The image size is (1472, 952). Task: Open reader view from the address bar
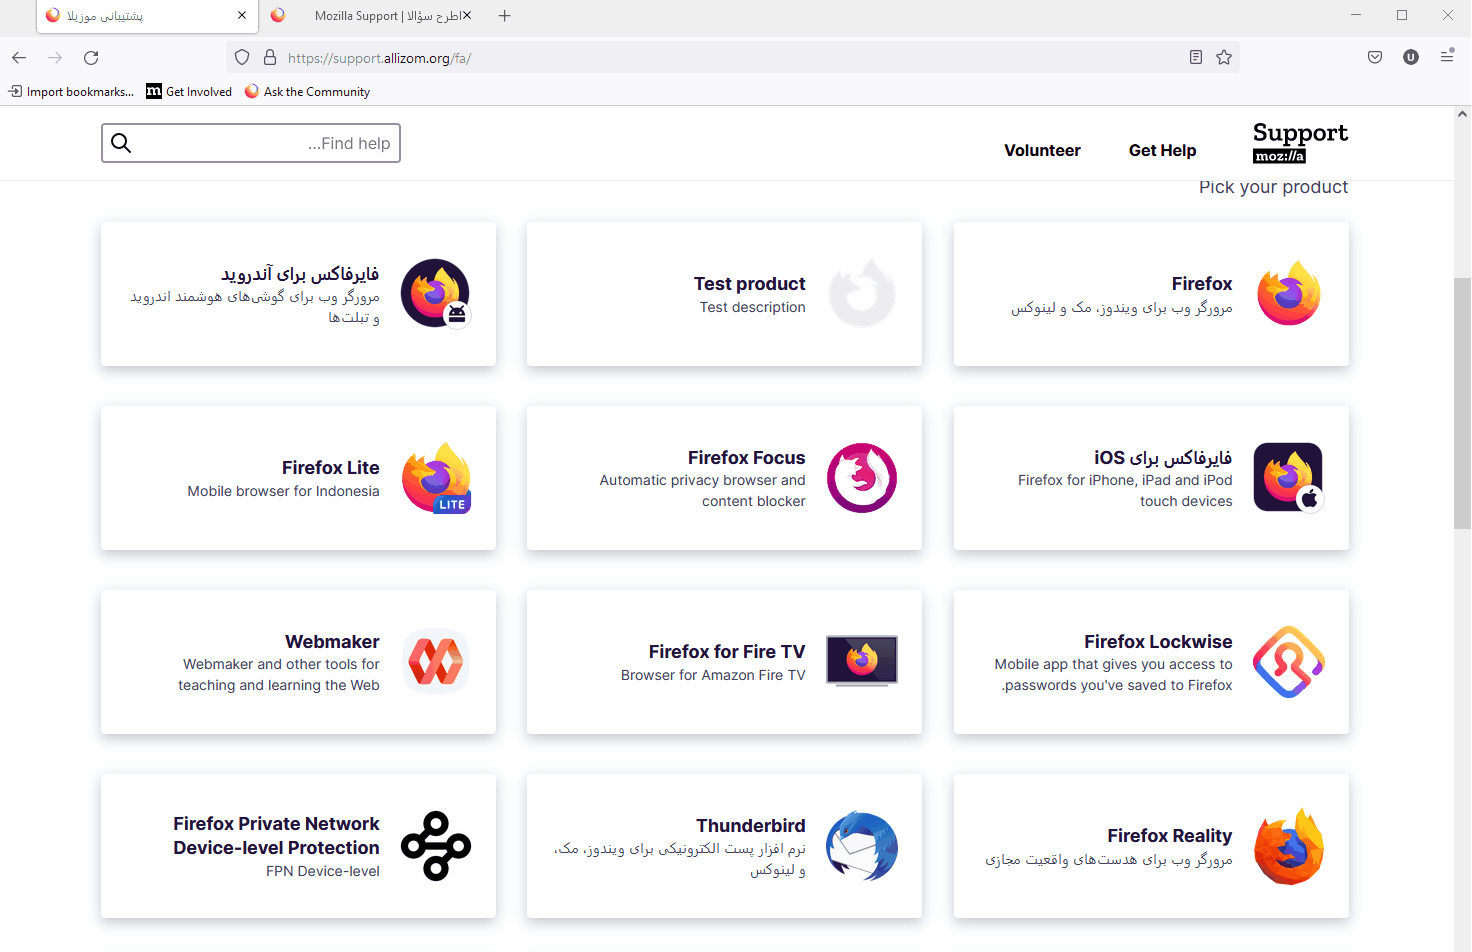point(1195,57)
